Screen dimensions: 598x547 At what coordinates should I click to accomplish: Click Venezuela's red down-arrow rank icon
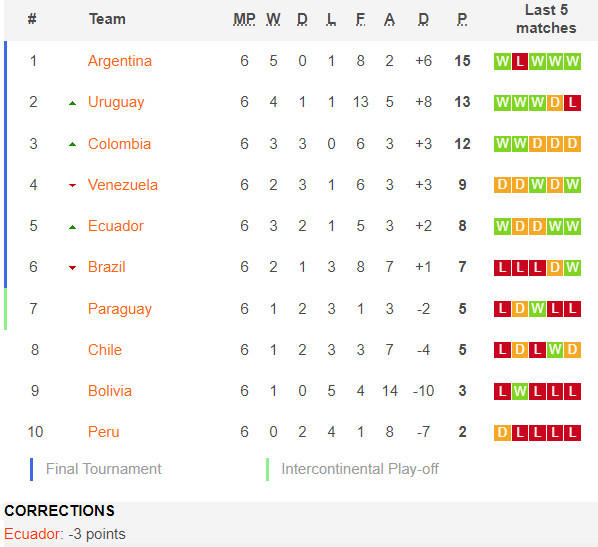72,185
